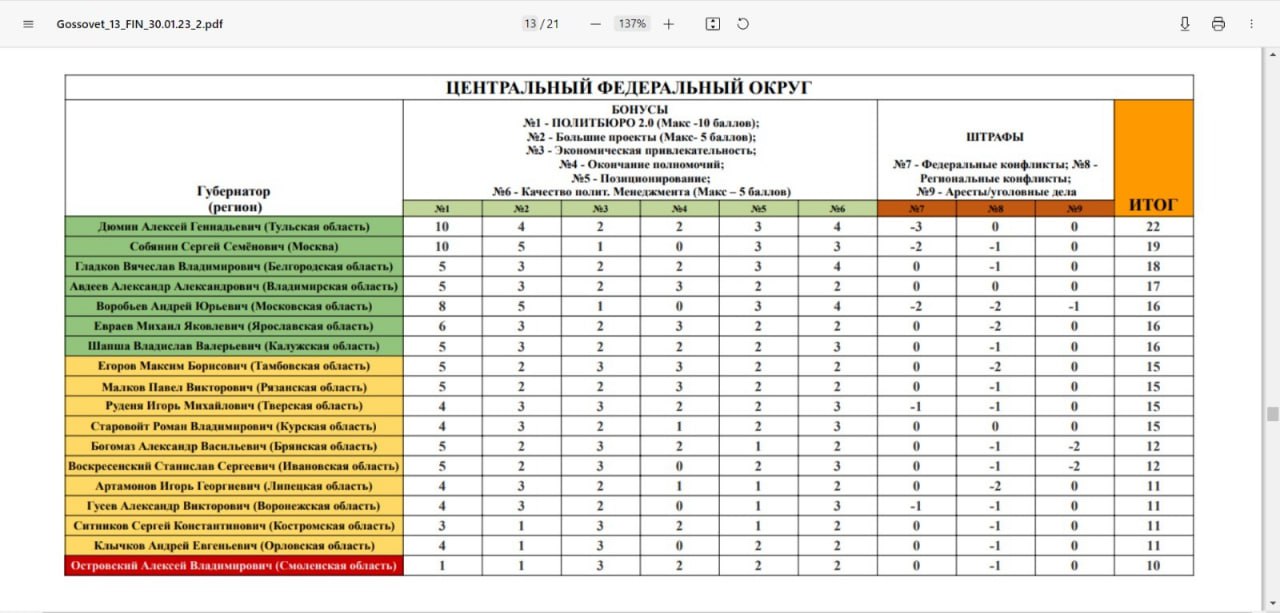Click the zoom in plus icon
The width and height of the screenshot is (1280, 613).
(669, 24)
